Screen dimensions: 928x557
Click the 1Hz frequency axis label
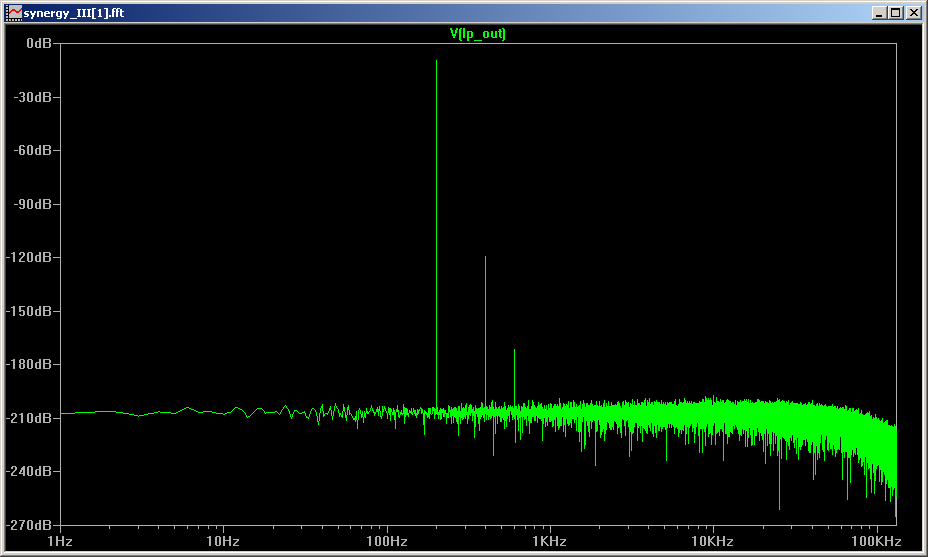tap(60, 542)
